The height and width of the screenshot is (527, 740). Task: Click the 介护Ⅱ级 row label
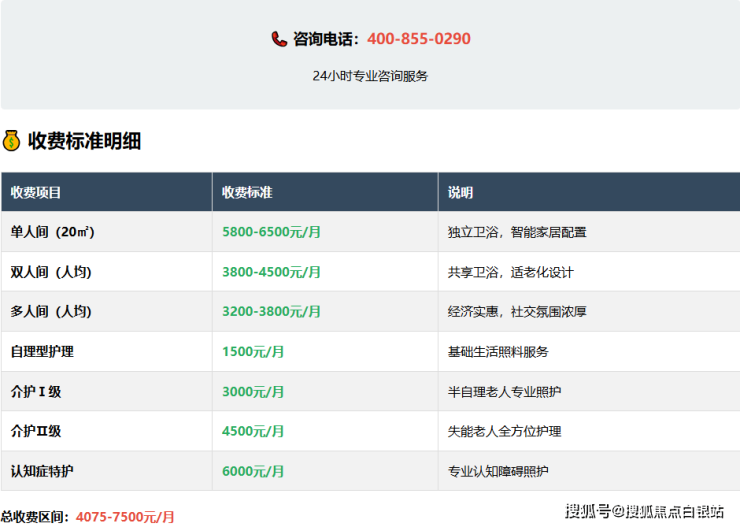tap(36, 432)
